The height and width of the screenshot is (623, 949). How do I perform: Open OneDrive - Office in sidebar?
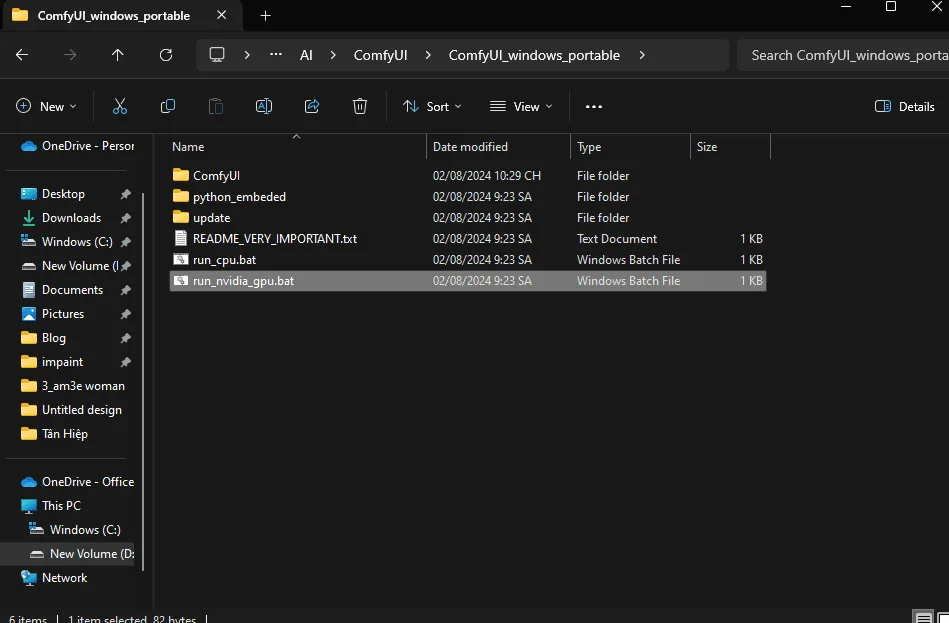click(x=77, y=482)
